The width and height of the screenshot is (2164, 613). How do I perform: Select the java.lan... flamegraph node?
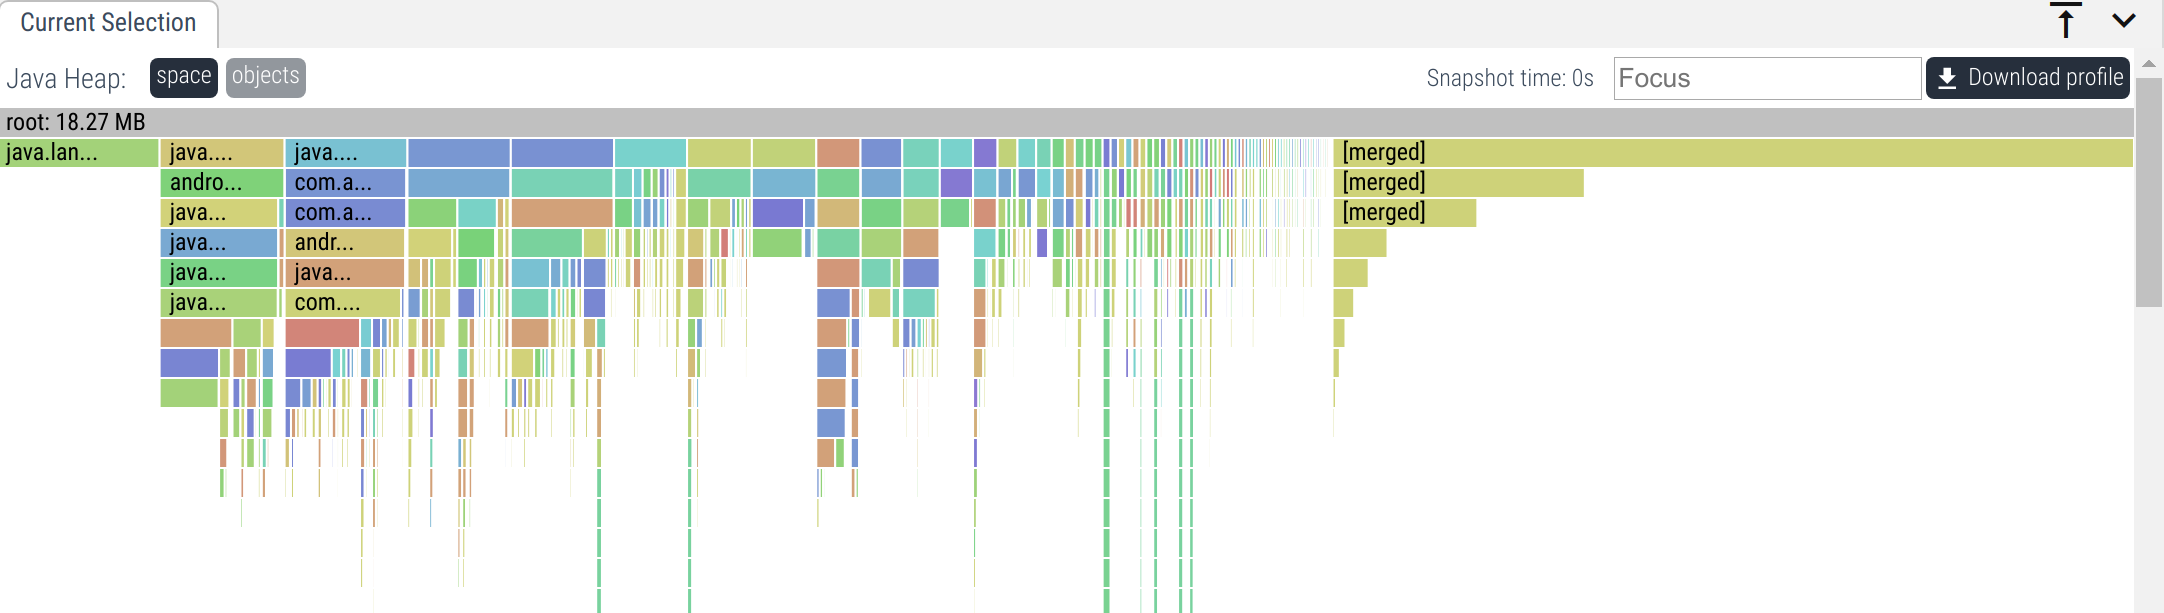(x=79, y=153)
